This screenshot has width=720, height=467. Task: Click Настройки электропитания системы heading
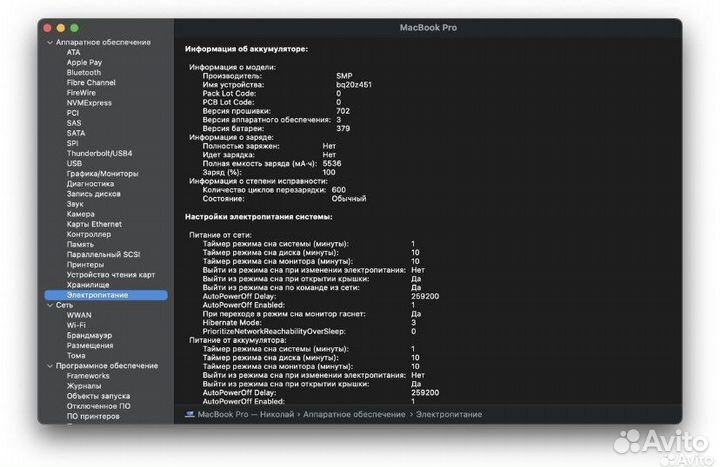(x=259, y=217)
